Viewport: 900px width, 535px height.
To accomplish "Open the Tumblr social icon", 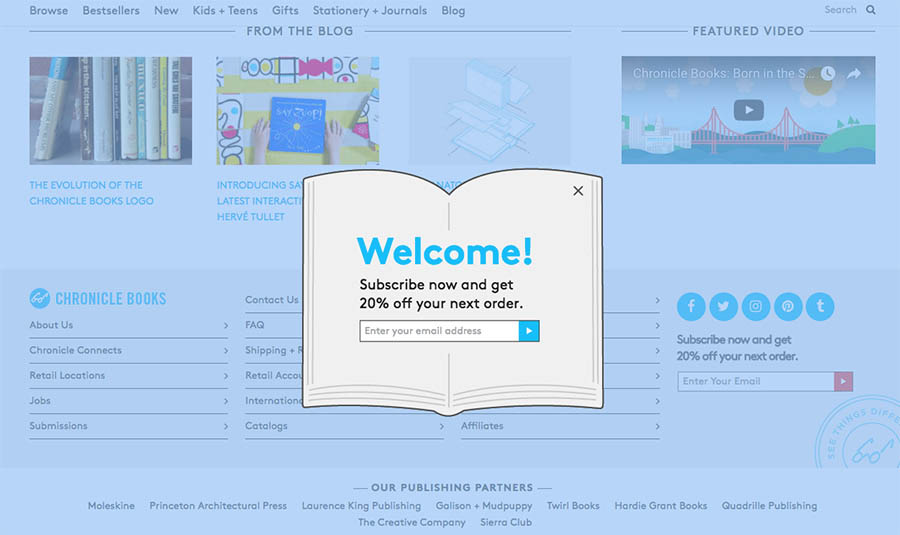I will click(819, 307).
